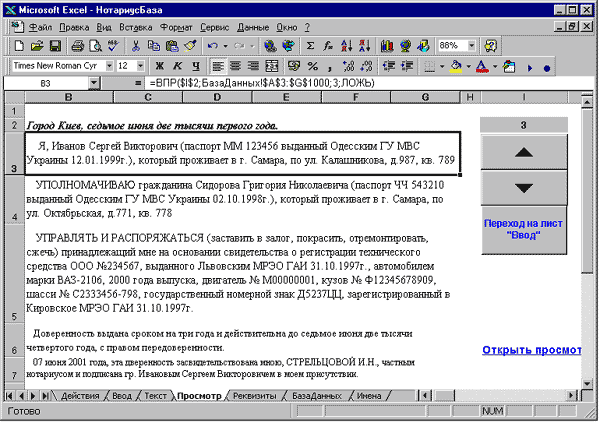Image resolution: width=600 pixels, height=423 pixels.
Task: Decrease decimal places icon
Action: 367,67
